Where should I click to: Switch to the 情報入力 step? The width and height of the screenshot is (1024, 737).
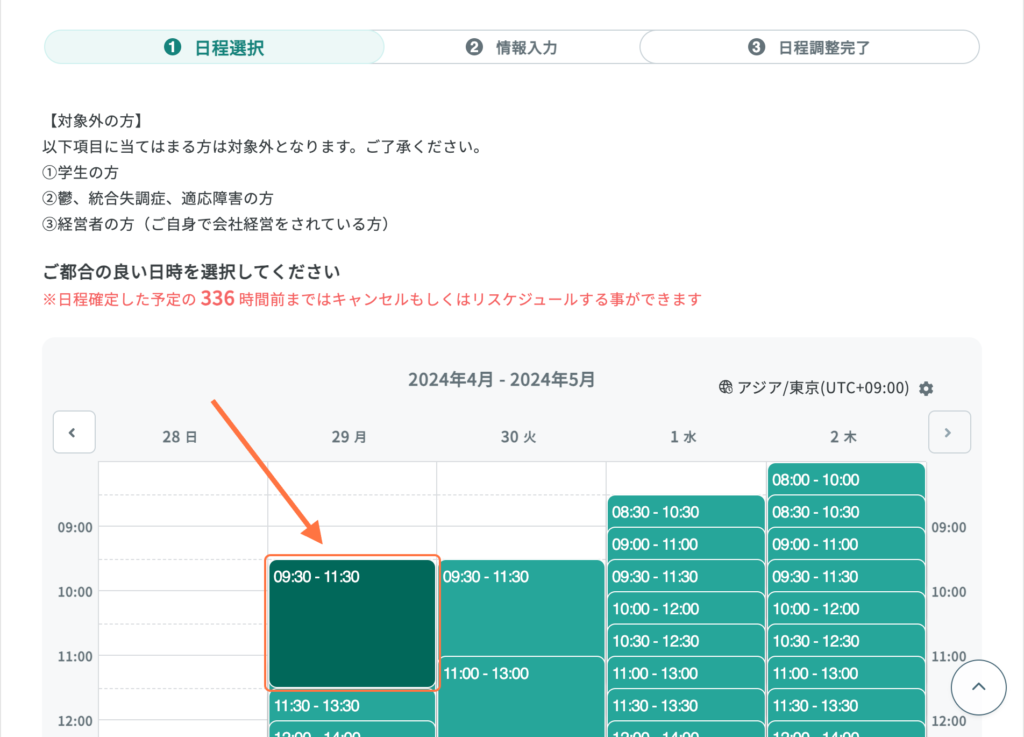511,47
